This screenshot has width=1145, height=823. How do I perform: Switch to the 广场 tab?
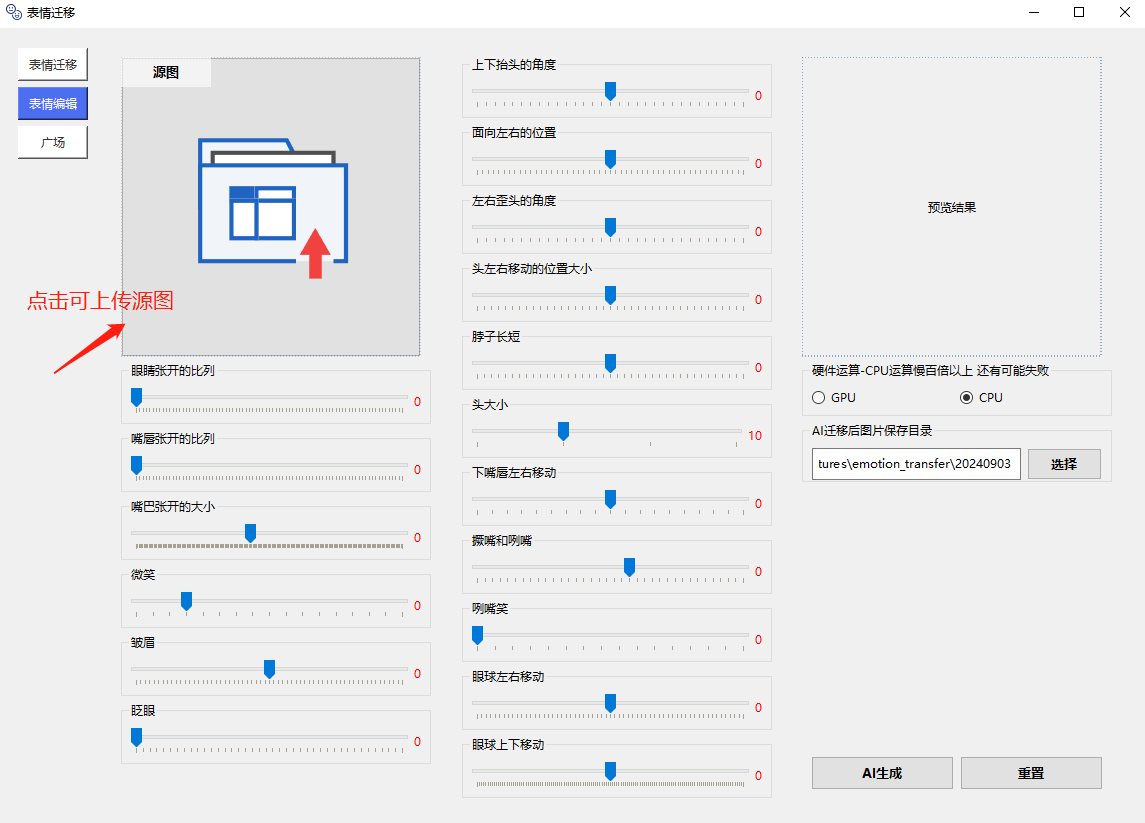tap(53, 142)
